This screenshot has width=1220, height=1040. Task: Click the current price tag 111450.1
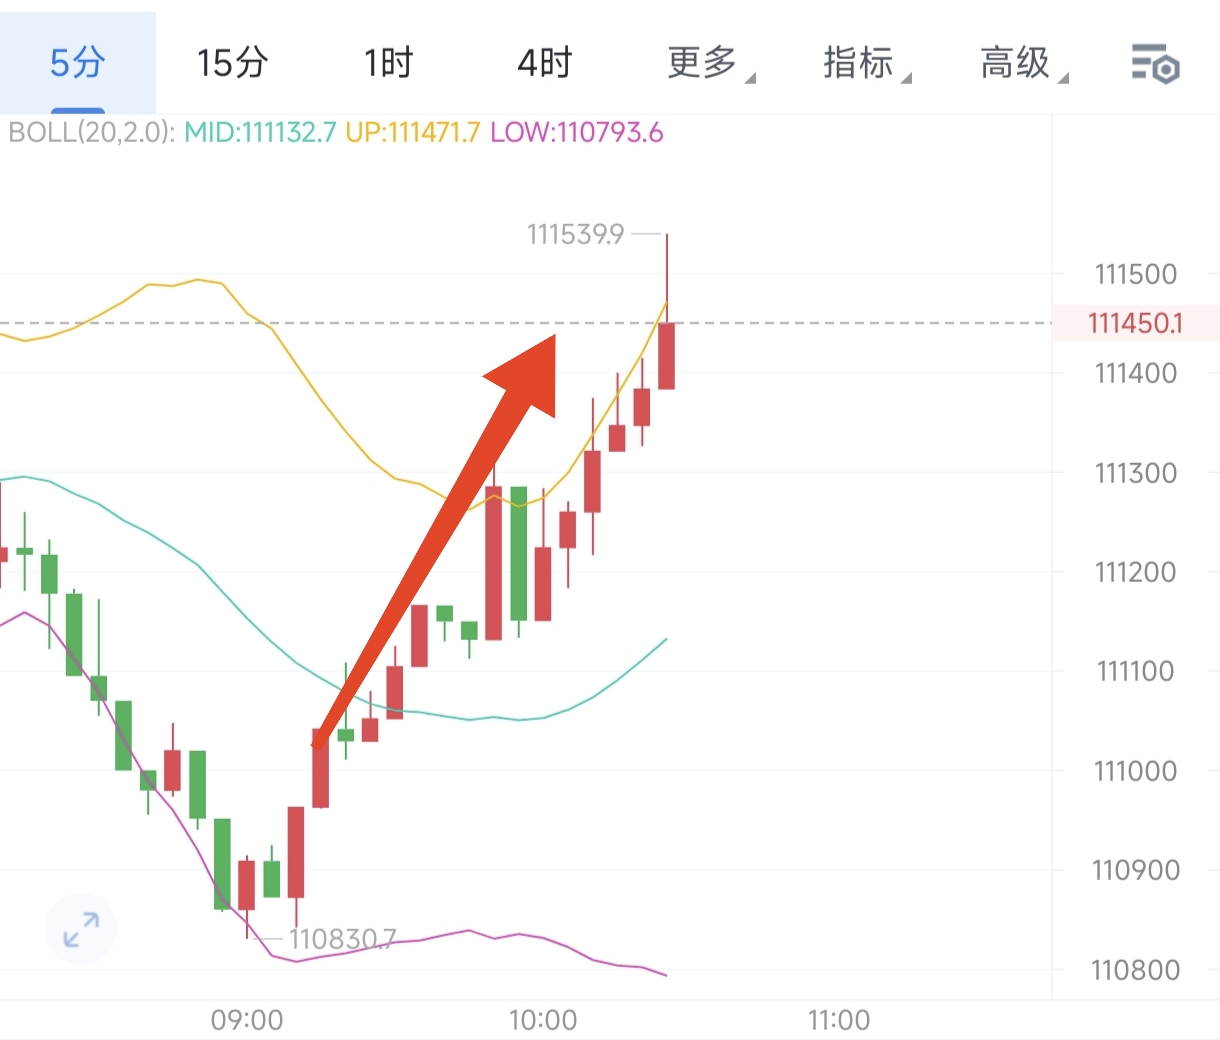pyautogui.click(x=1135, y=323)
